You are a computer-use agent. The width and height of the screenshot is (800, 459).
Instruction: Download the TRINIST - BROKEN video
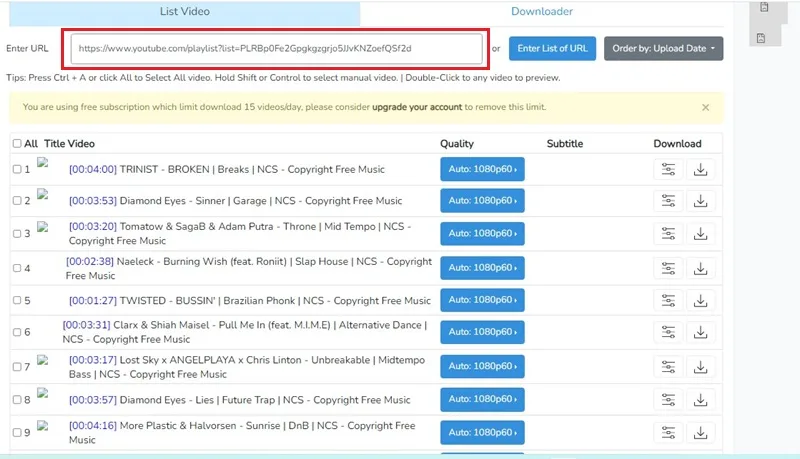click(701, 169)
